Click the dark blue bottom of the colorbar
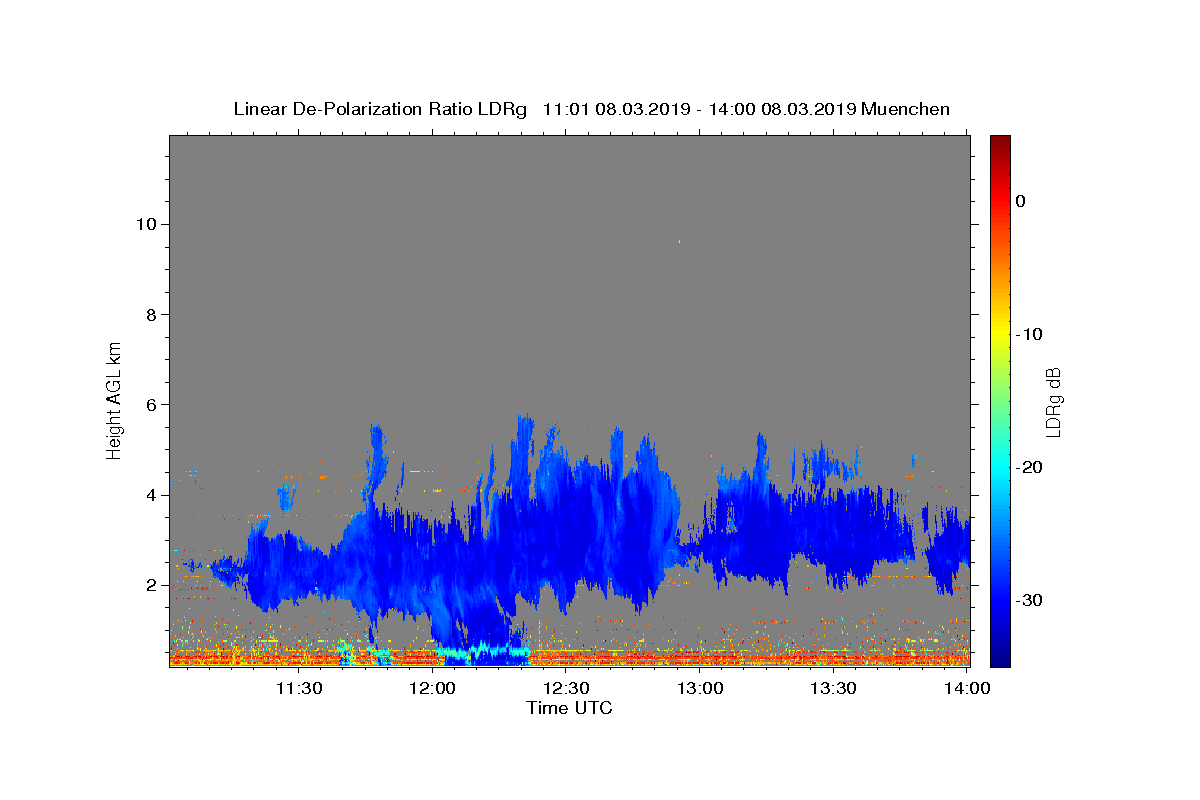 (1000, 658)
